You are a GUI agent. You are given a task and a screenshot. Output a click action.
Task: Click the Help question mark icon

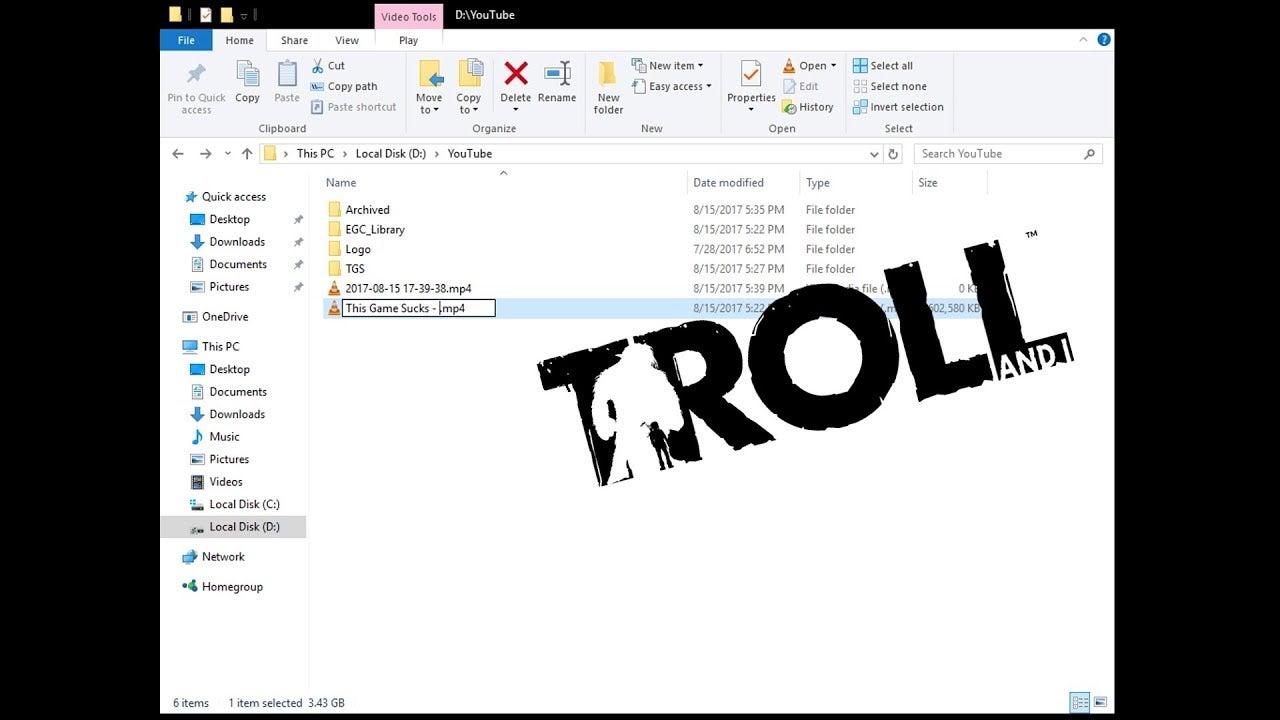(x=1104, y=40)
